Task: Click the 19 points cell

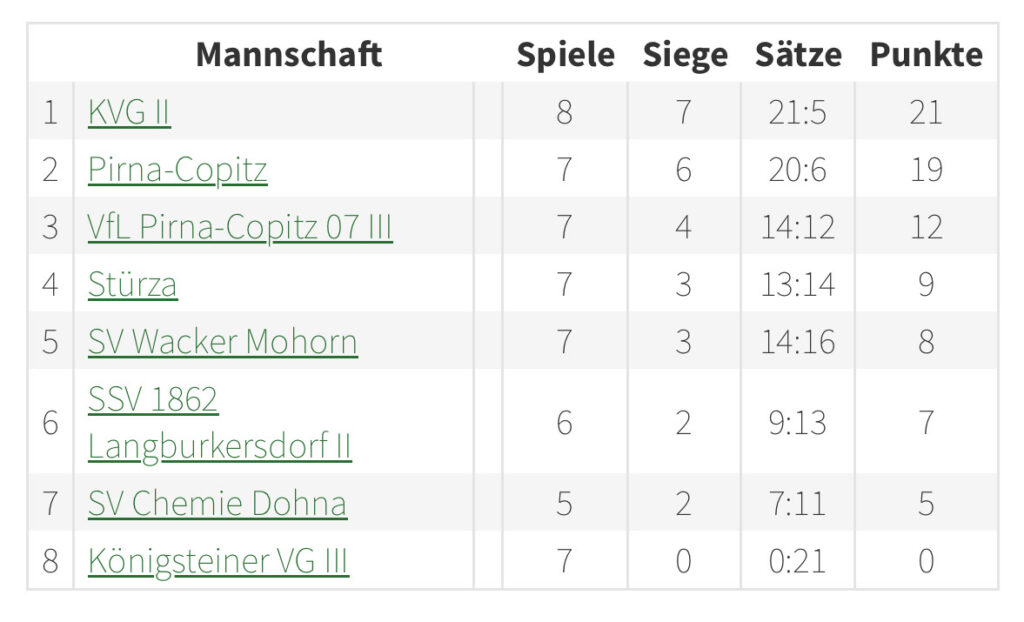Action: click(926, 170)
